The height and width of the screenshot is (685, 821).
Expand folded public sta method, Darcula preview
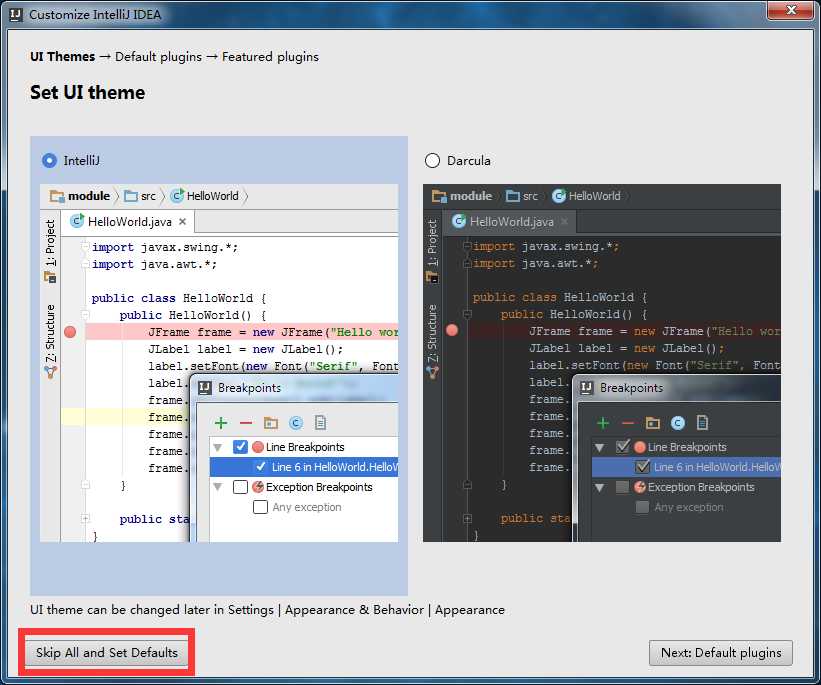click(468, 518)
